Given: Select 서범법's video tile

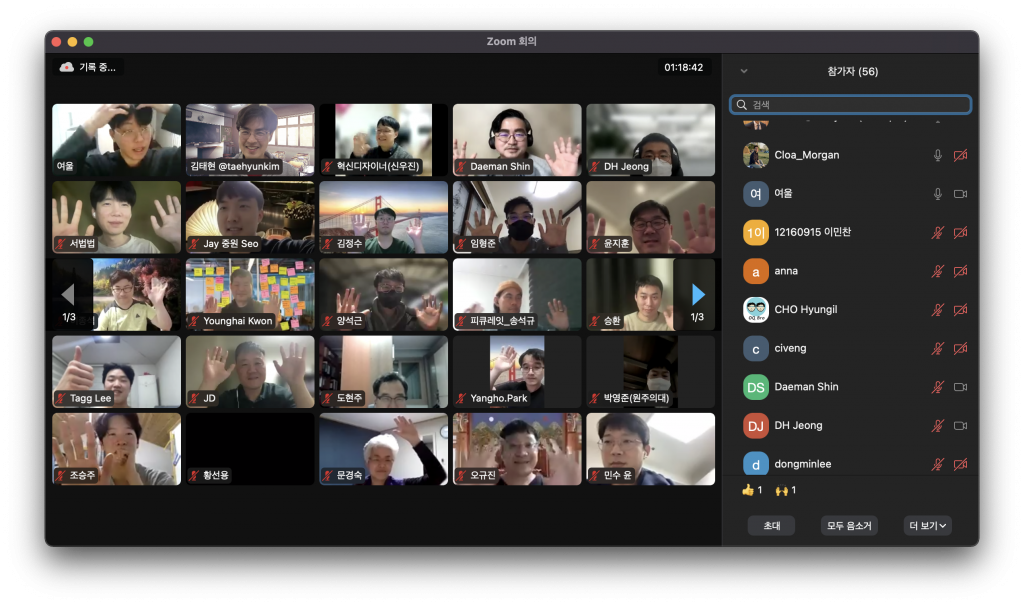Looking at the screenshot, I should 116,217.
